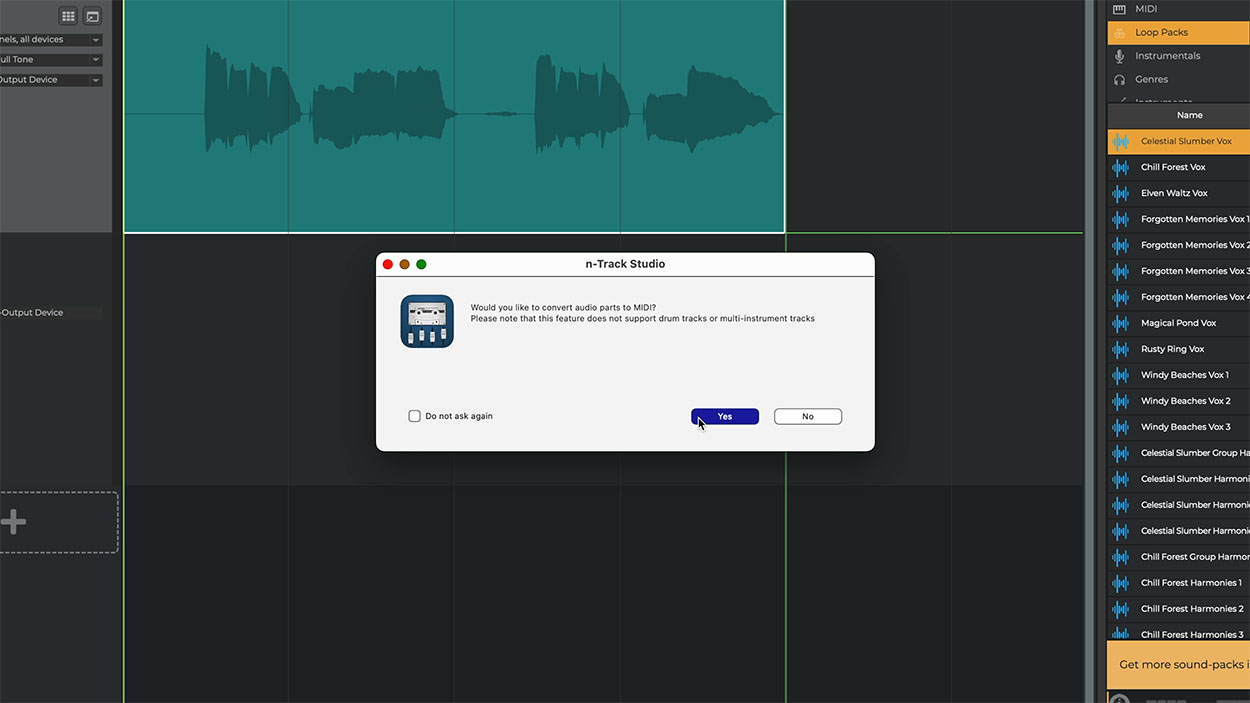
Task: Confirm conversion with the Yes button
Action: click(724, 416)
